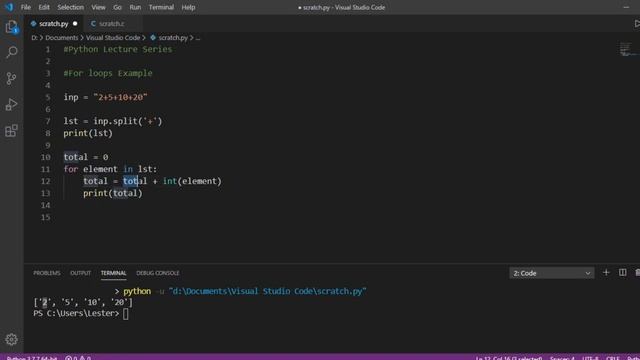
Task: Click 'Visual Studio Code' breadcrumb segment
Action: click(113, 38)
